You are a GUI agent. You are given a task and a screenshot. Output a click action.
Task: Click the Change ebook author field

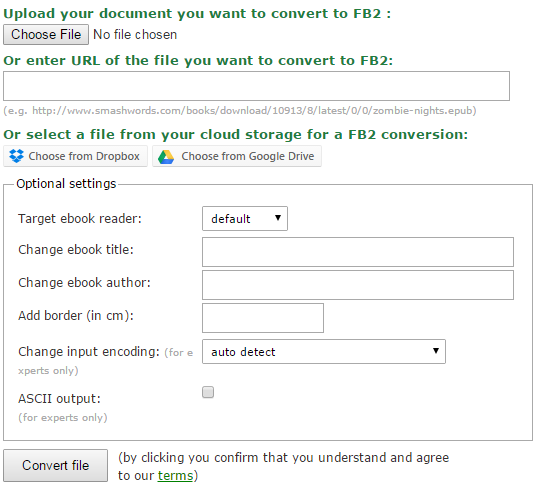(x=358, y=285)
